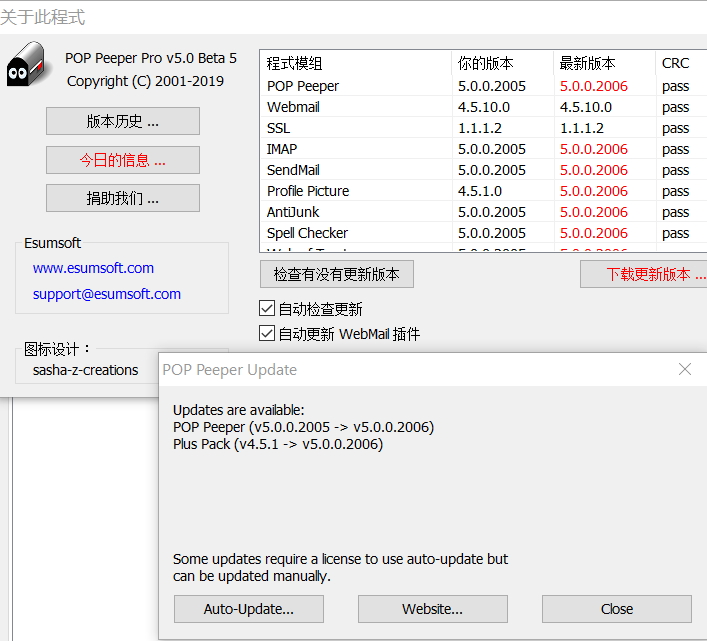The width and height of the screenshot is (707, 641).
Task: Click the POP Peeper Pro v5.0 Beta 5 title
Action: (151, 58)
